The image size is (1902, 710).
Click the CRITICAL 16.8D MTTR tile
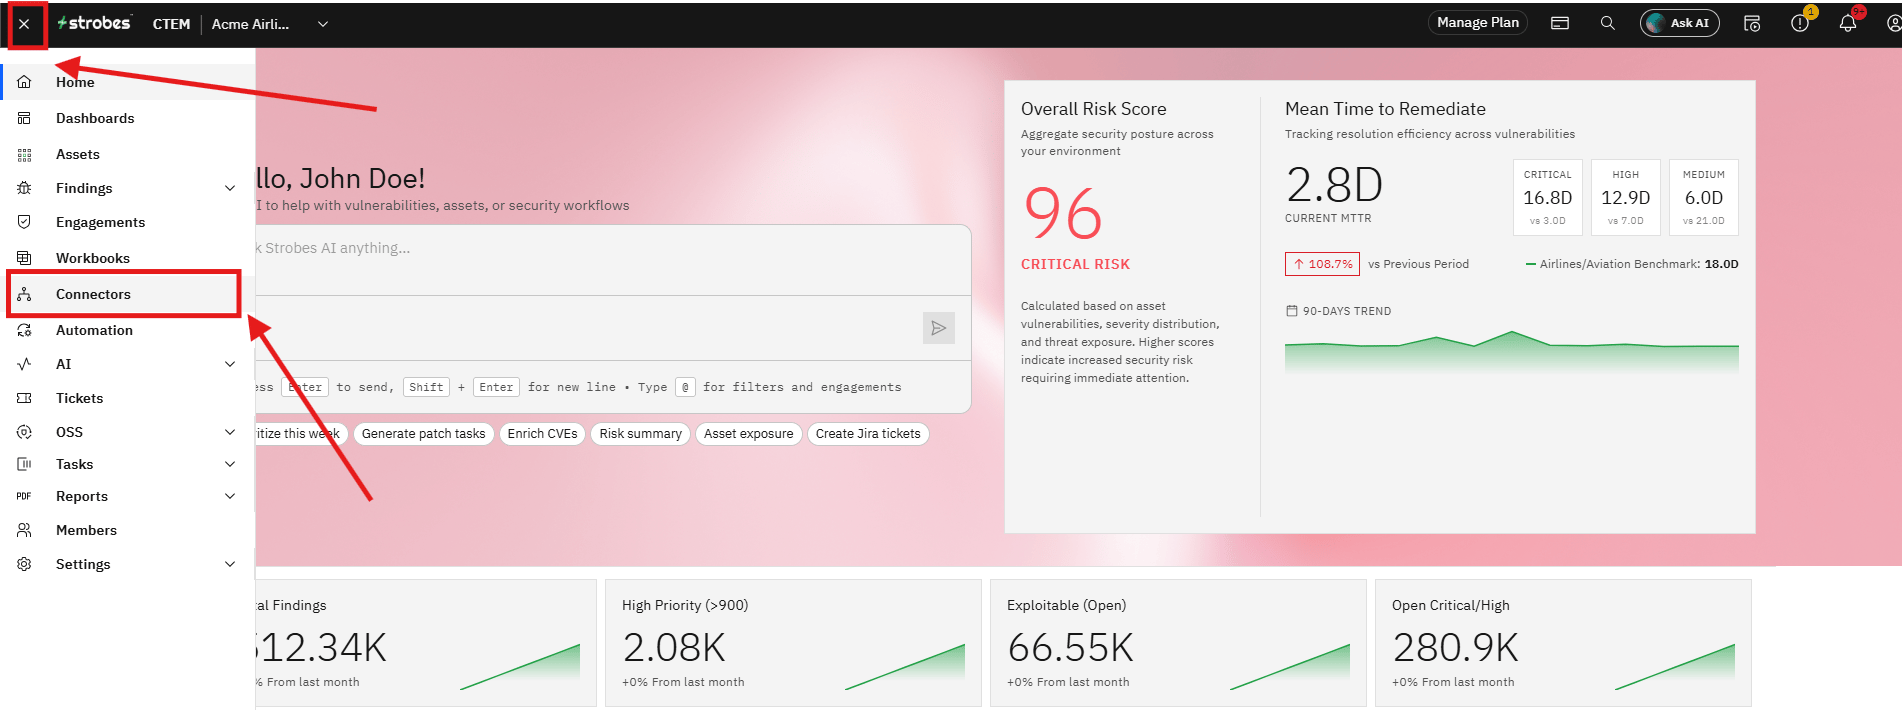pyautogui.click(x=1547, y=198)
